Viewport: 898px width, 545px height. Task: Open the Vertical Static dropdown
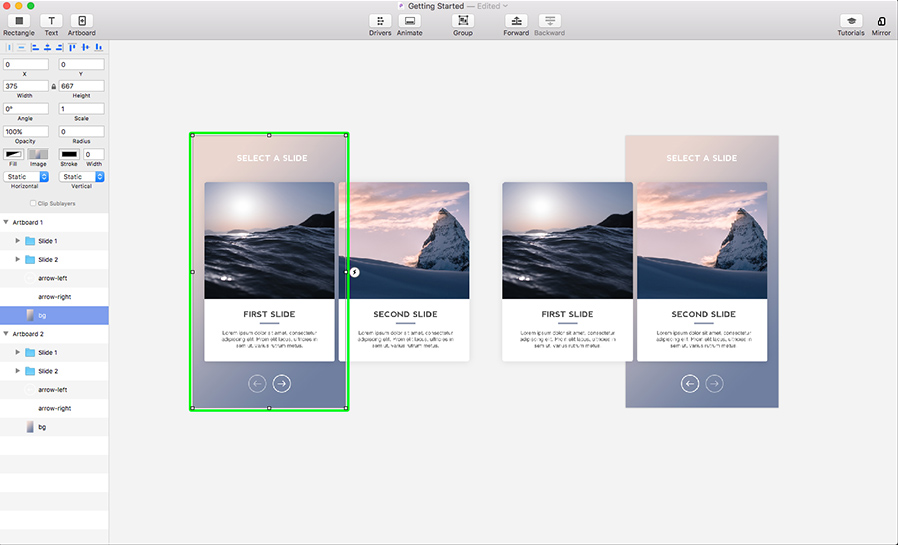pyautogui.click(x=81, y=177)
